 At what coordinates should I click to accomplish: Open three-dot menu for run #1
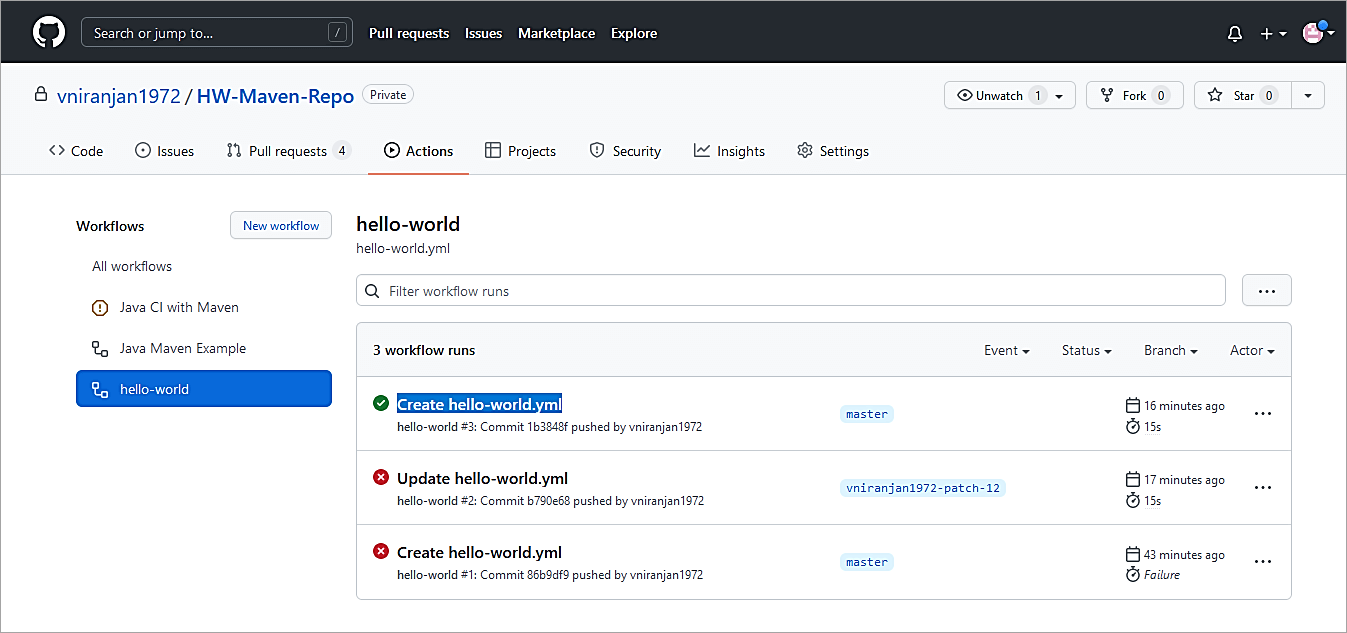point(1262,562)
